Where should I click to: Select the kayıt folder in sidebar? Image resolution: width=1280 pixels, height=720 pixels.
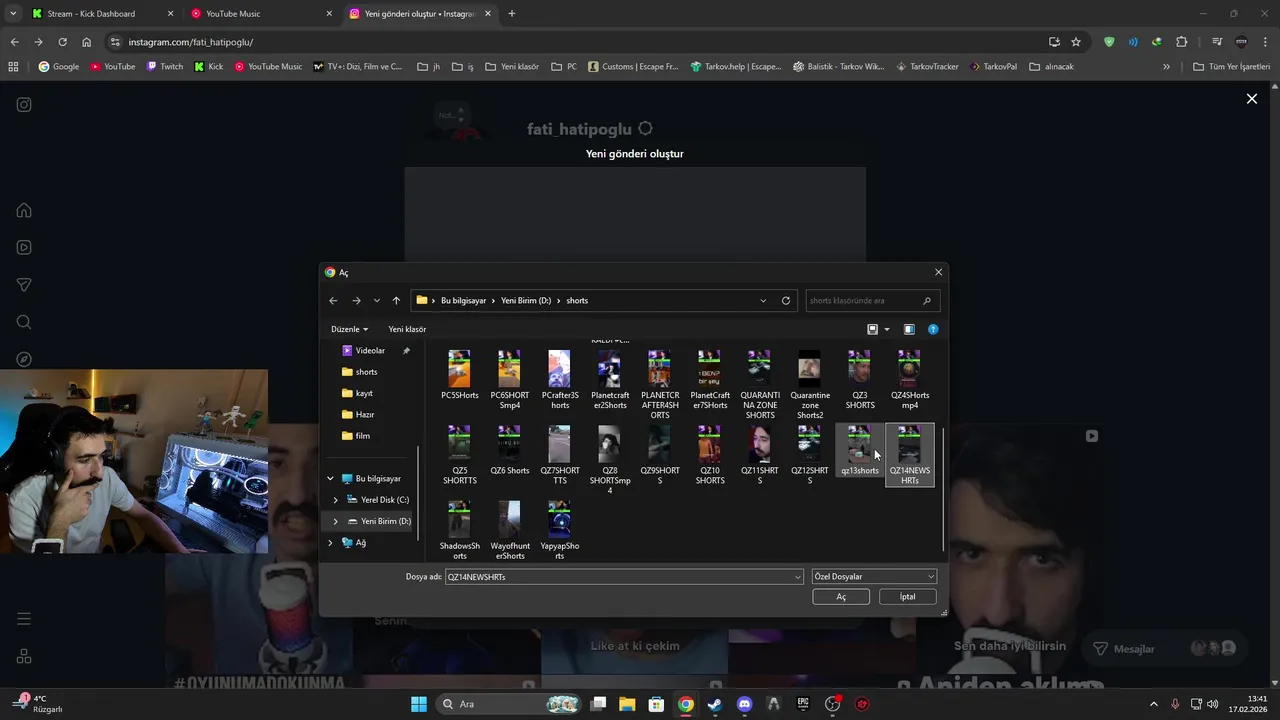pos(364,393)
